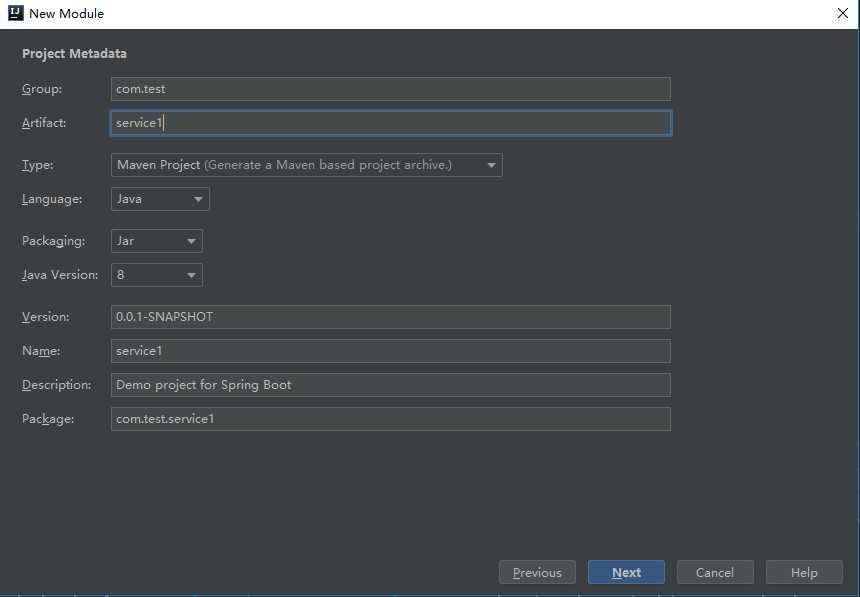Click into the Group text field
This screenshot has height=597, width=860.
click(x=391, y=89)
